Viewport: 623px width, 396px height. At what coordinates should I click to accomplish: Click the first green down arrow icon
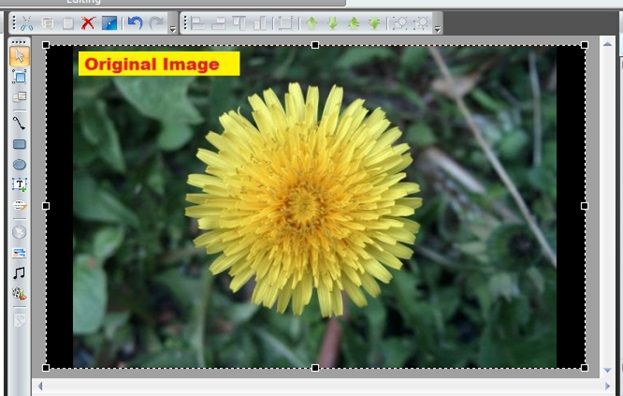coord(333,23)
